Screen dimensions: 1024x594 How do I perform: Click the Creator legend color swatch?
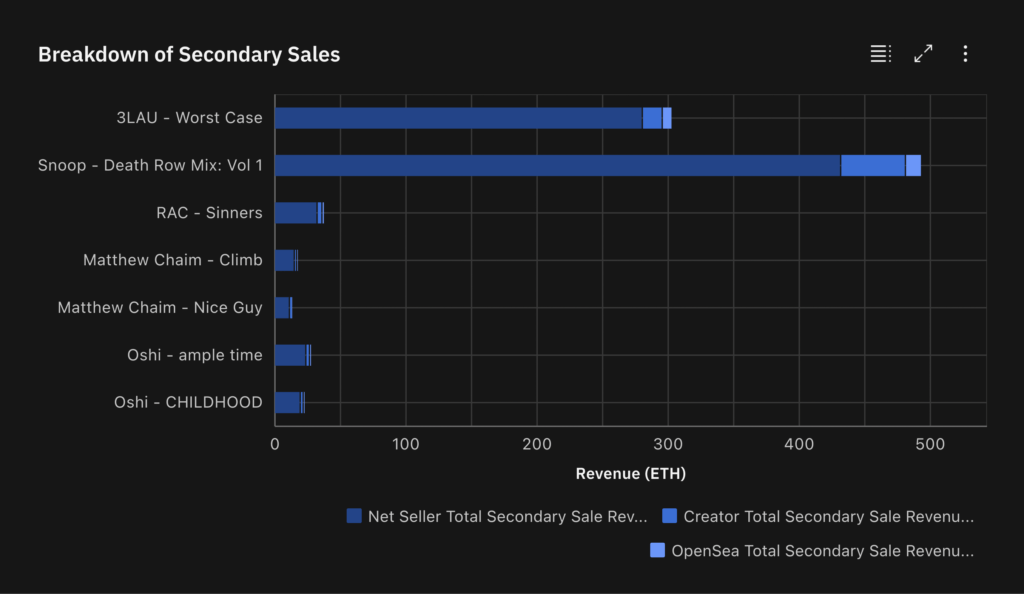(x=670, y=516)
